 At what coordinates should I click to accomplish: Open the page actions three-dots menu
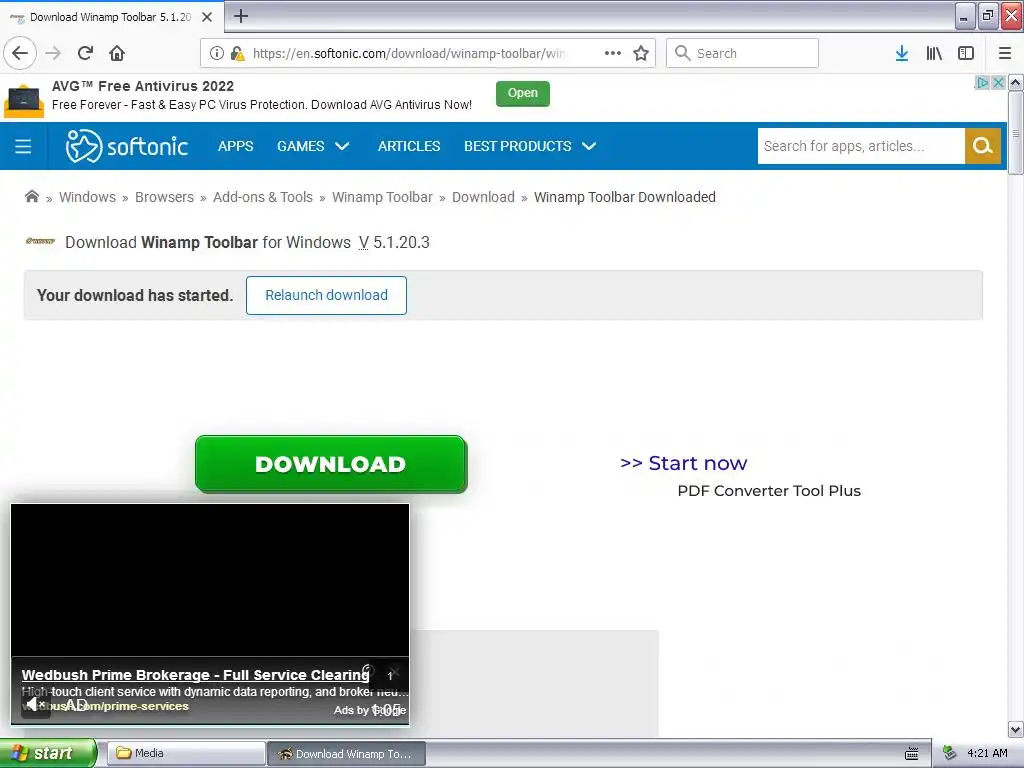[613, 53]
